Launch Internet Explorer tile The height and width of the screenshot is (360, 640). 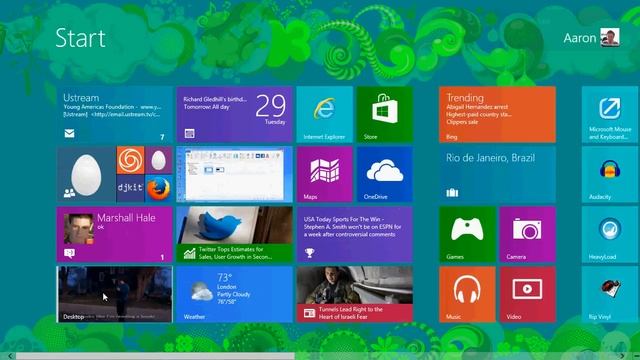324,114
